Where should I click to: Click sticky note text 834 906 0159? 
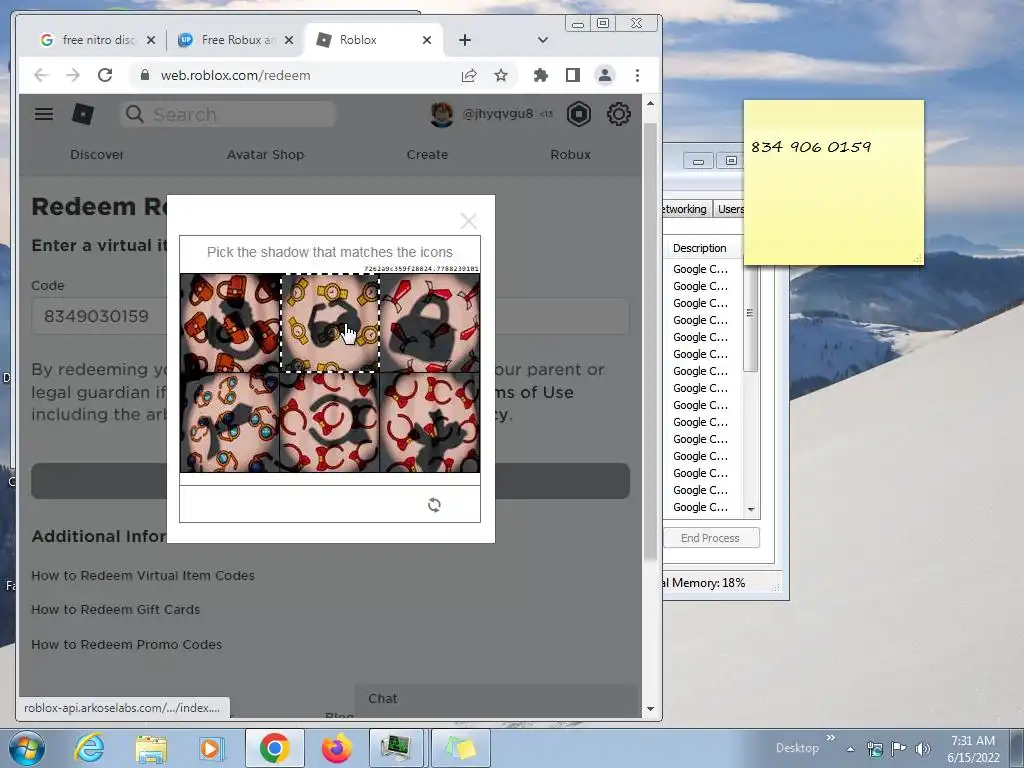[x=810, y=147]
